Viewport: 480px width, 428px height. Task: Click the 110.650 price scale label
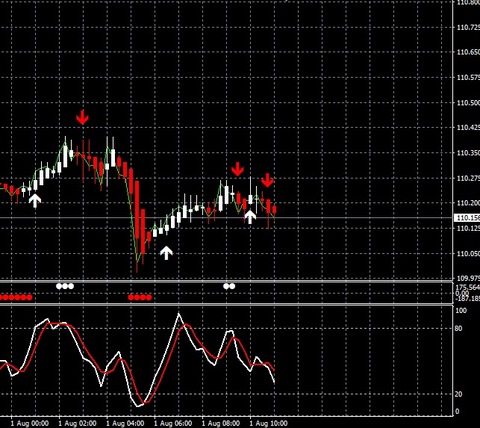point(468,52)
